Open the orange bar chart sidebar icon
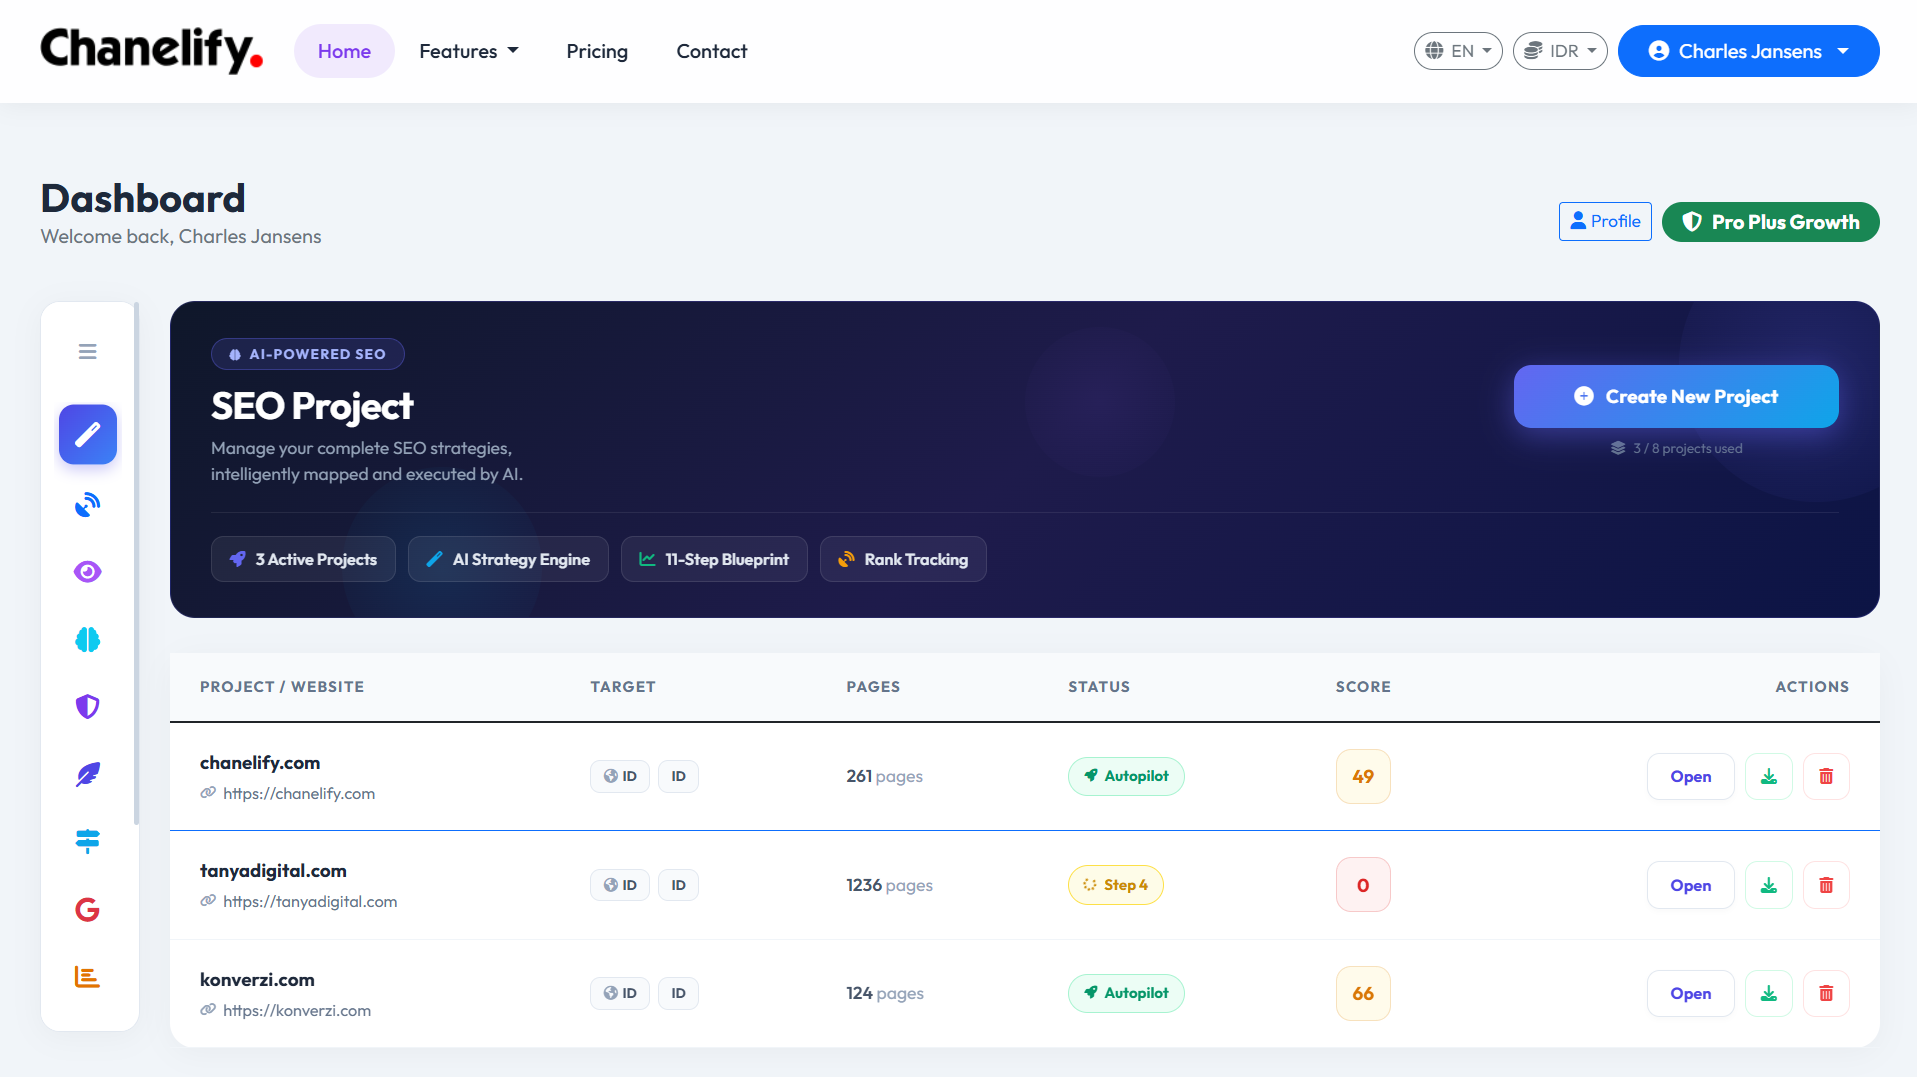This screenshot has height=1077, width=1917. pos(88,977)
